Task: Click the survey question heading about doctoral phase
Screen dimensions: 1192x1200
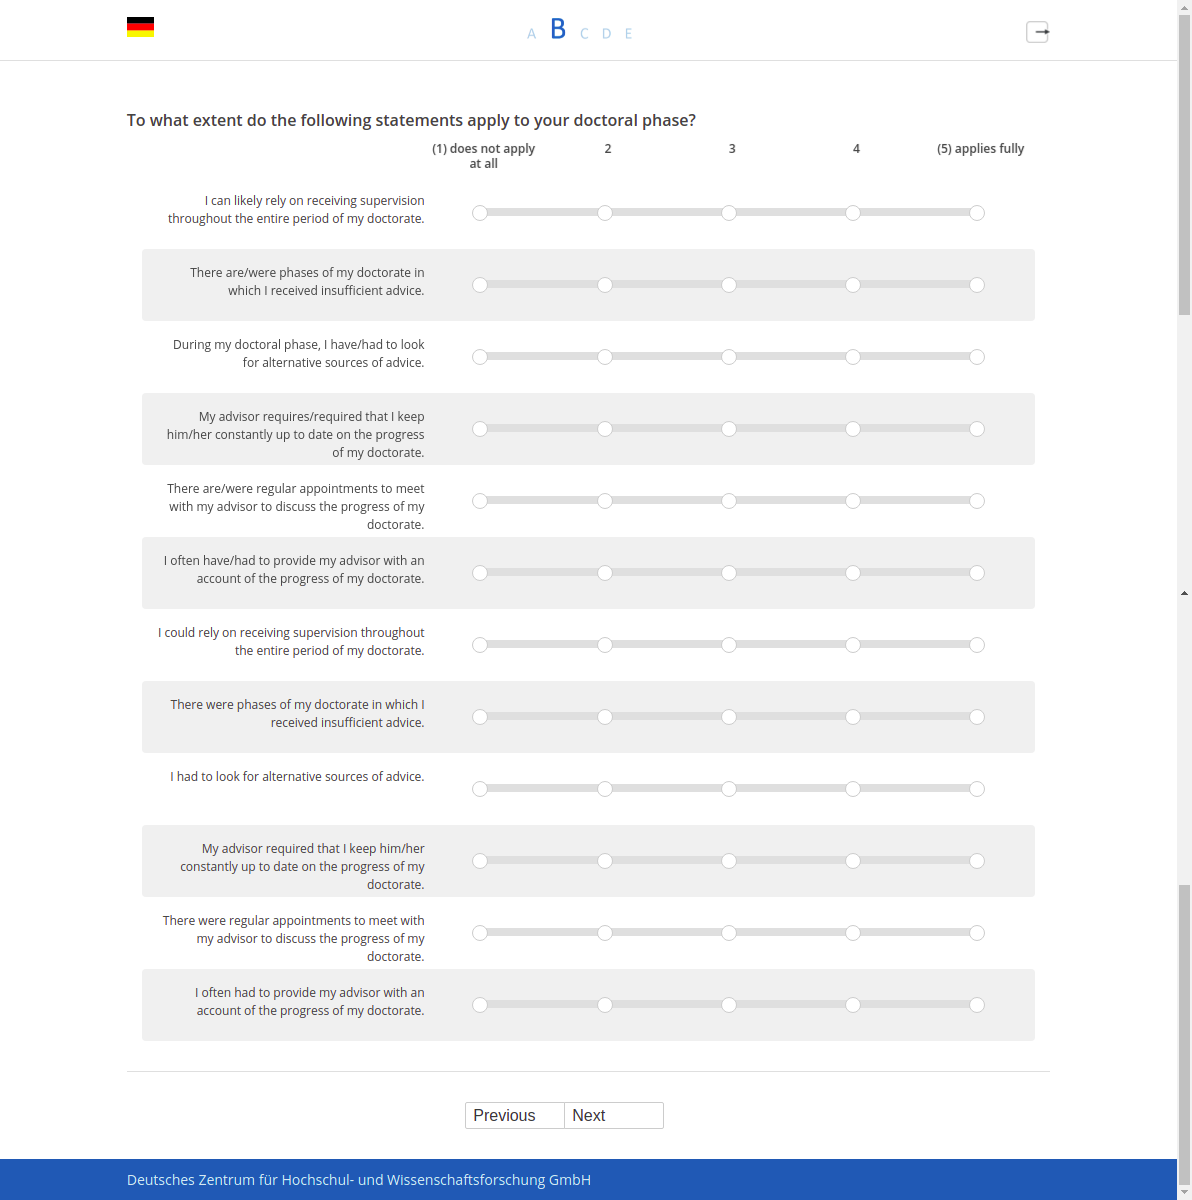Action: 411,120
